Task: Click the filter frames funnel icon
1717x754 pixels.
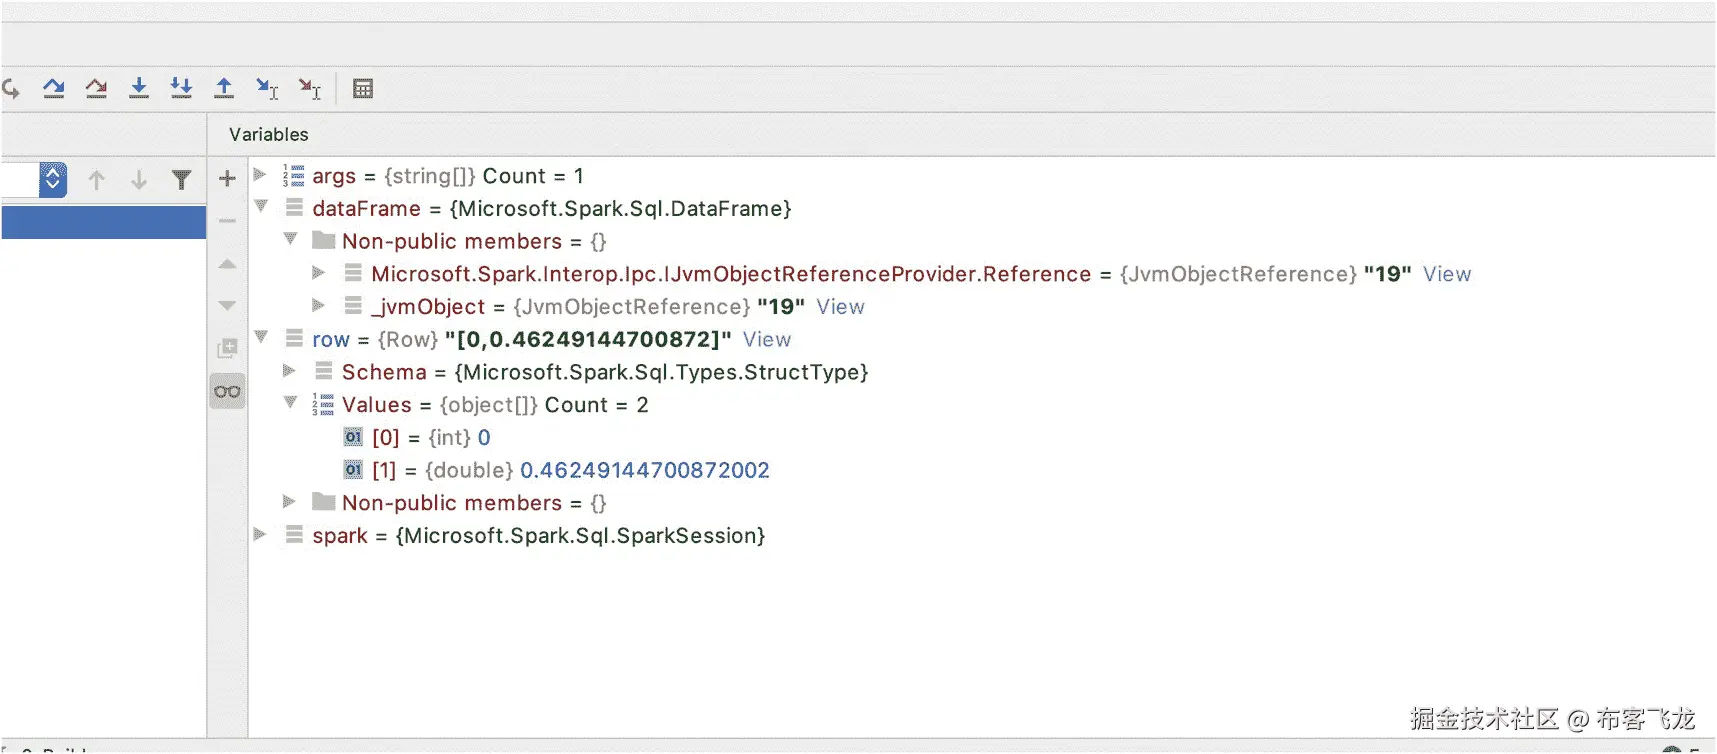Action: pos(181,180)
